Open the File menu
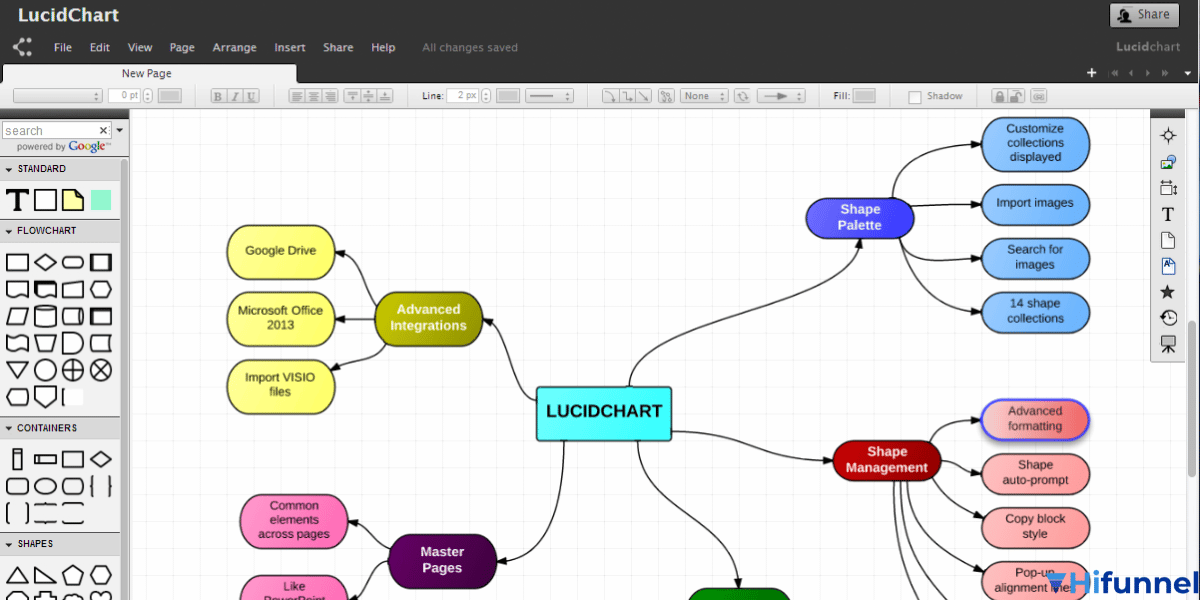This screenshot has width=1200, height=600. pos(63,47)
